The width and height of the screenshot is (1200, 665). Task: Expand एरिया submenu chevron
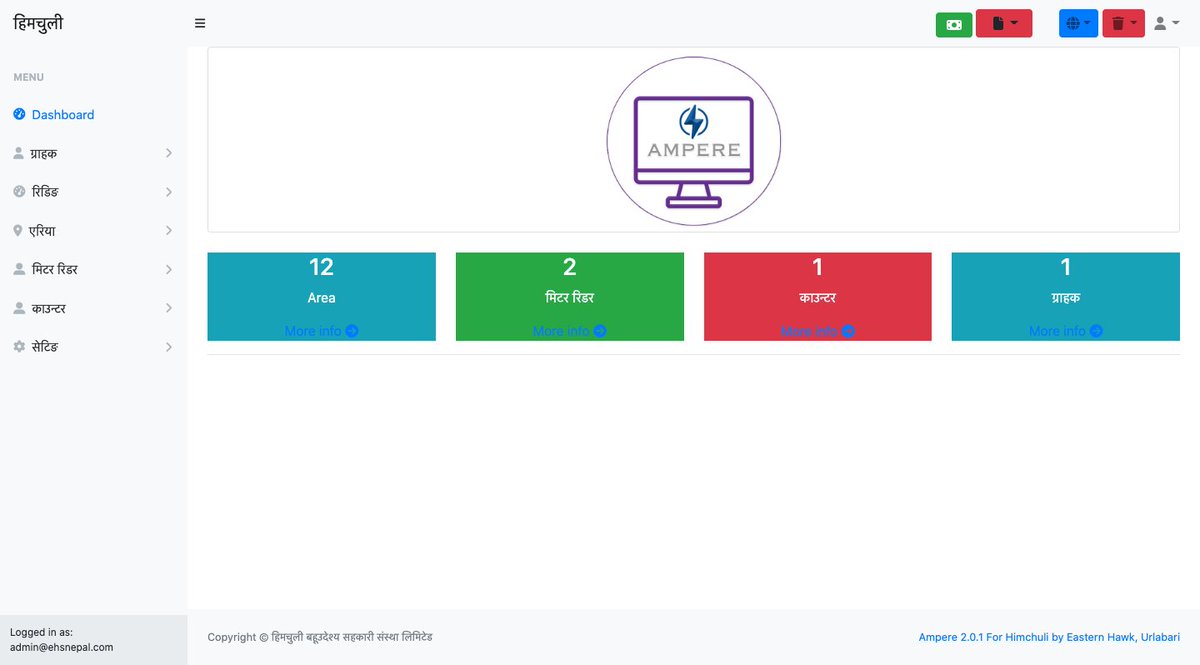(x=169, y=230)
